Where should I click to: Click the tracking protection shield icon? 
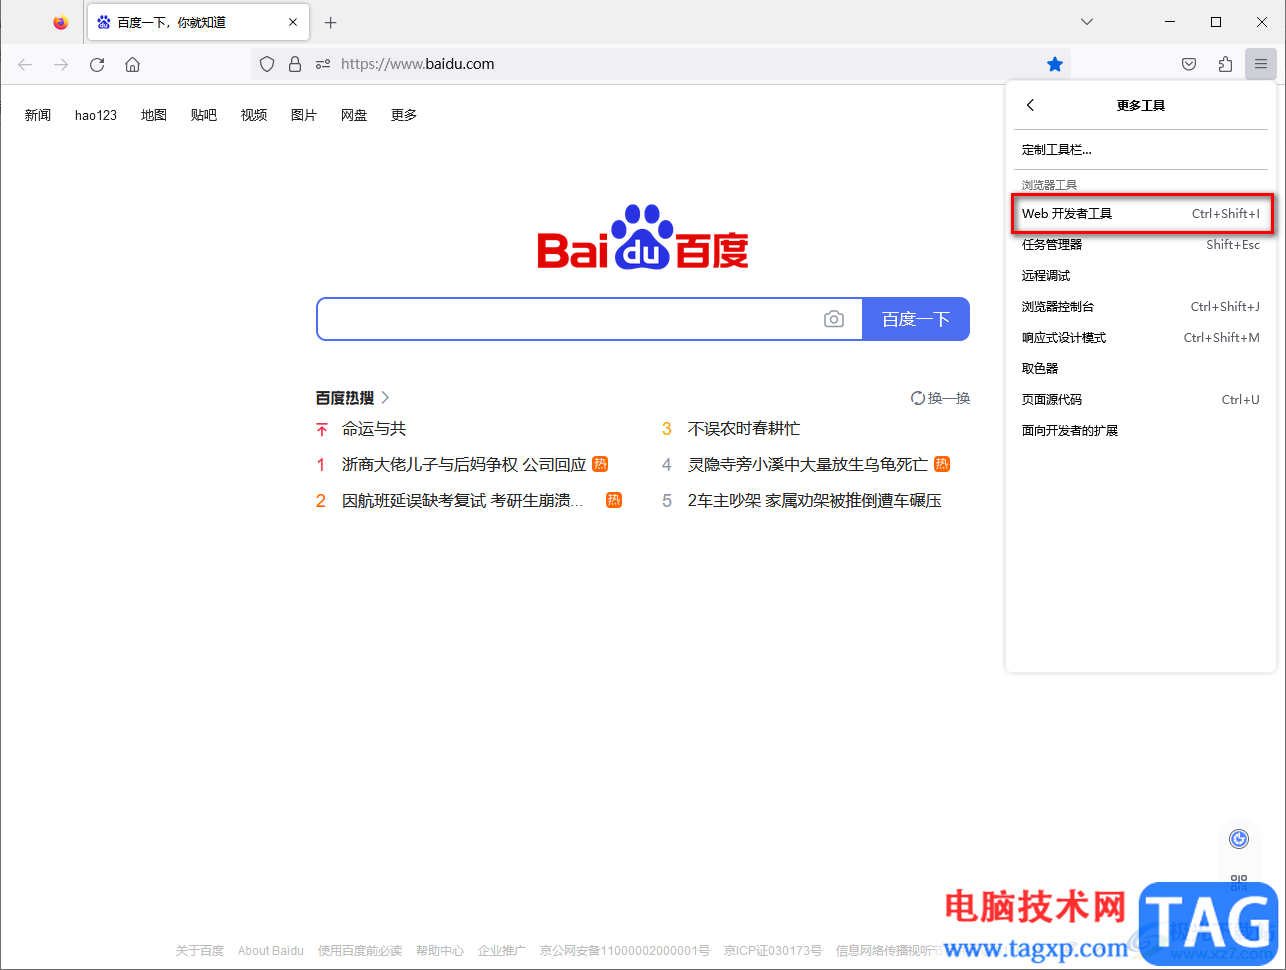[x=267, y=64]
